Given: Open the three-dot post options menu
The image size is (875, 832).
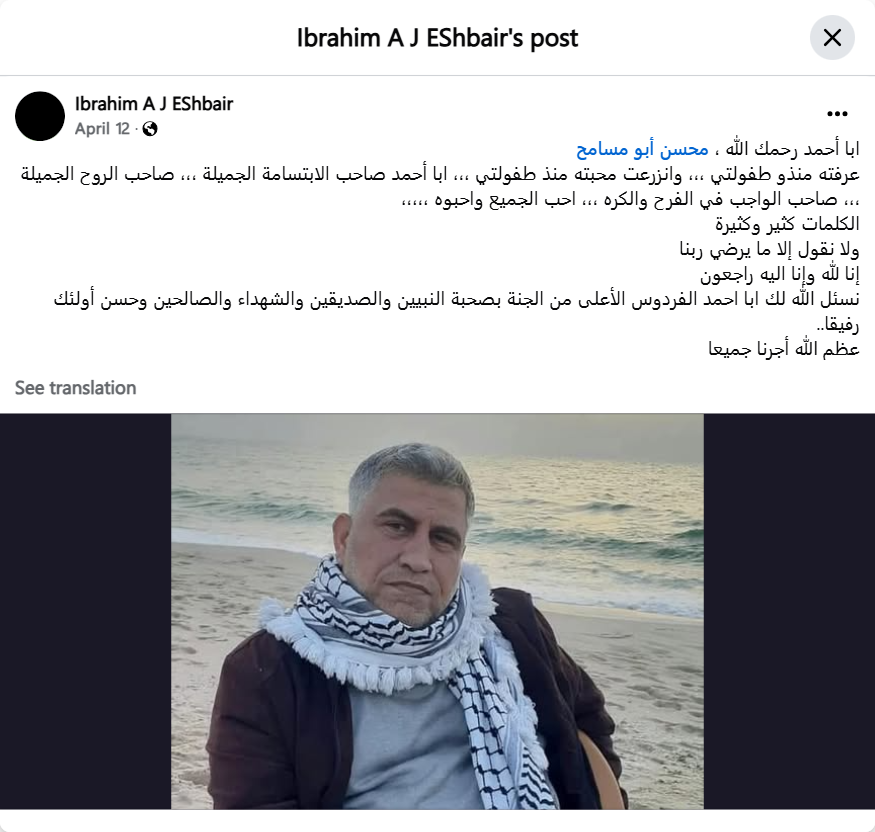Looking at the screenshot, I should point(837,114).
